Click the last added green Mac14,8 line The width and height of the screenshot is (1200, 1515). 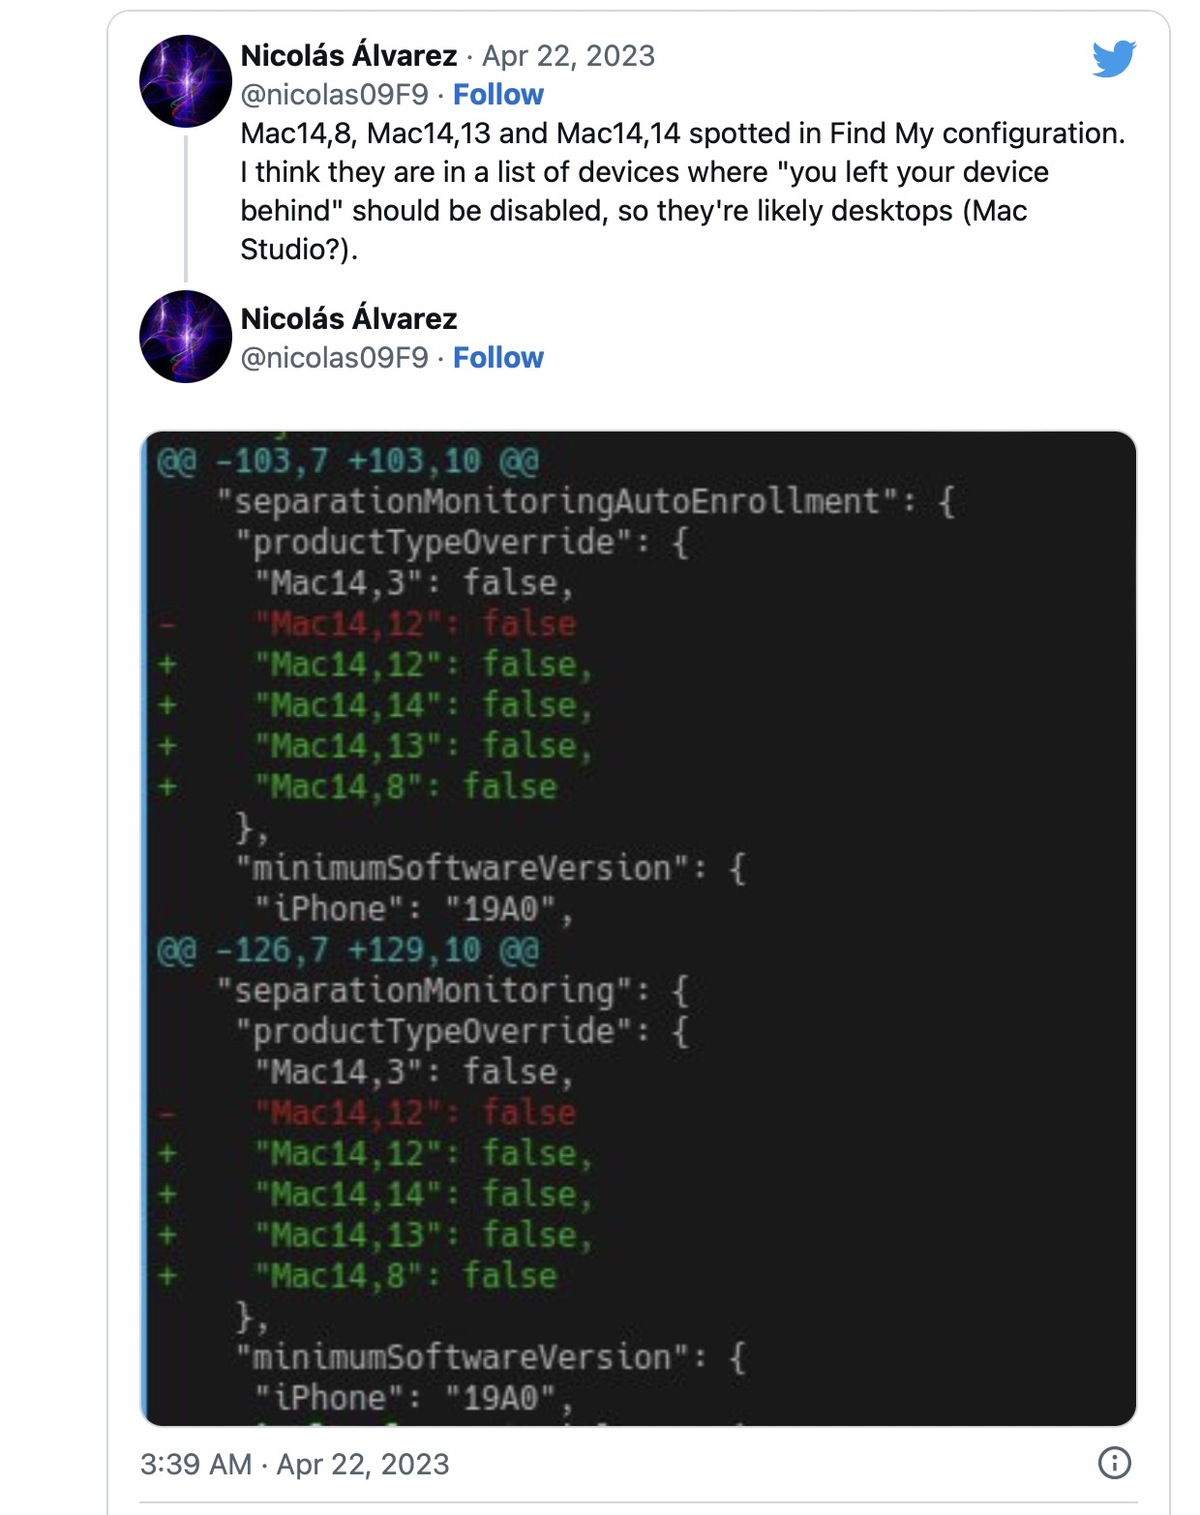[x=406, y=1276]
